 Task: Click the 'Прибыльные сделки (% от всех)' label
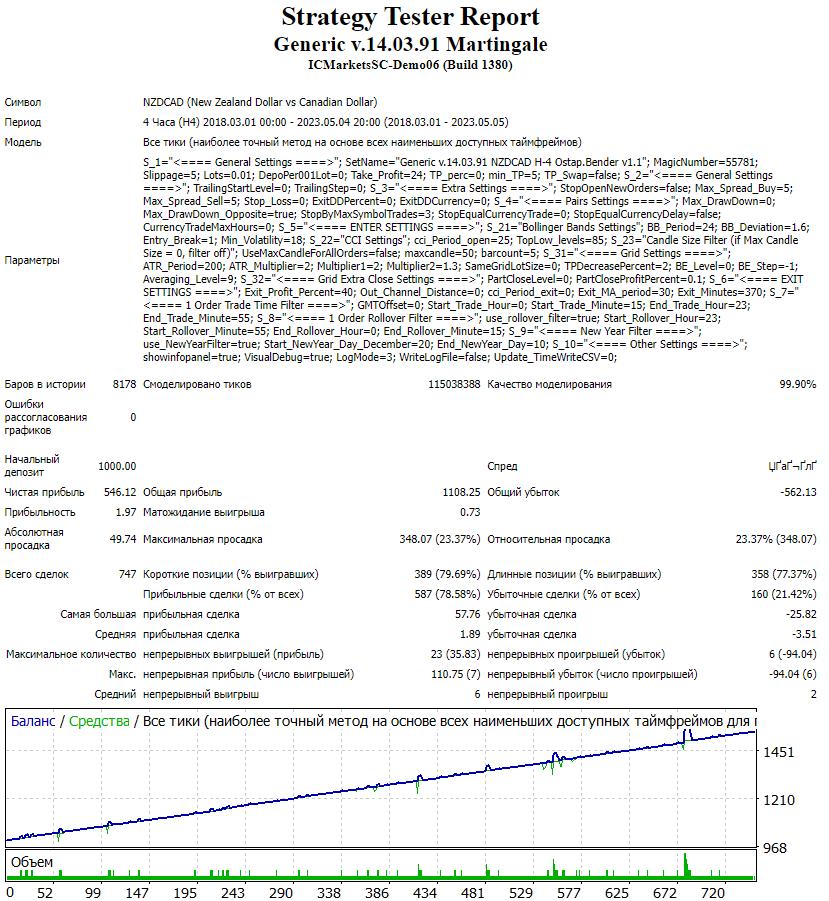coord(223,594)
